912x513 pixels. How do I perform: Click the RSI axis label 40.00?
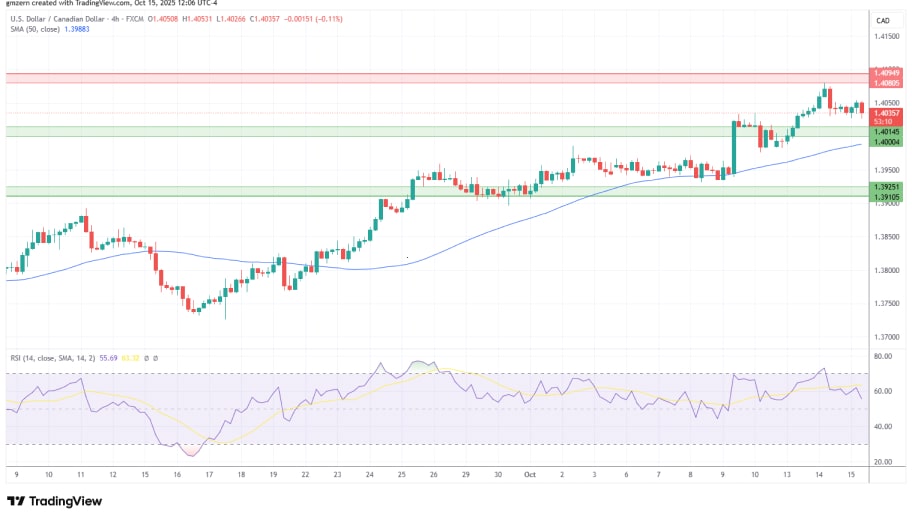coord(883,427)
